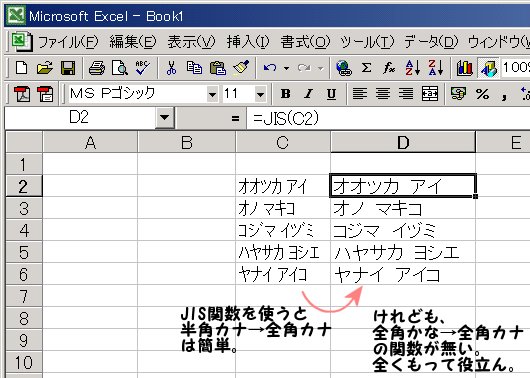Toggle Bold formatting
This screenshot has width=530, height=378.
pyautogui.click(x=286, y=94)
